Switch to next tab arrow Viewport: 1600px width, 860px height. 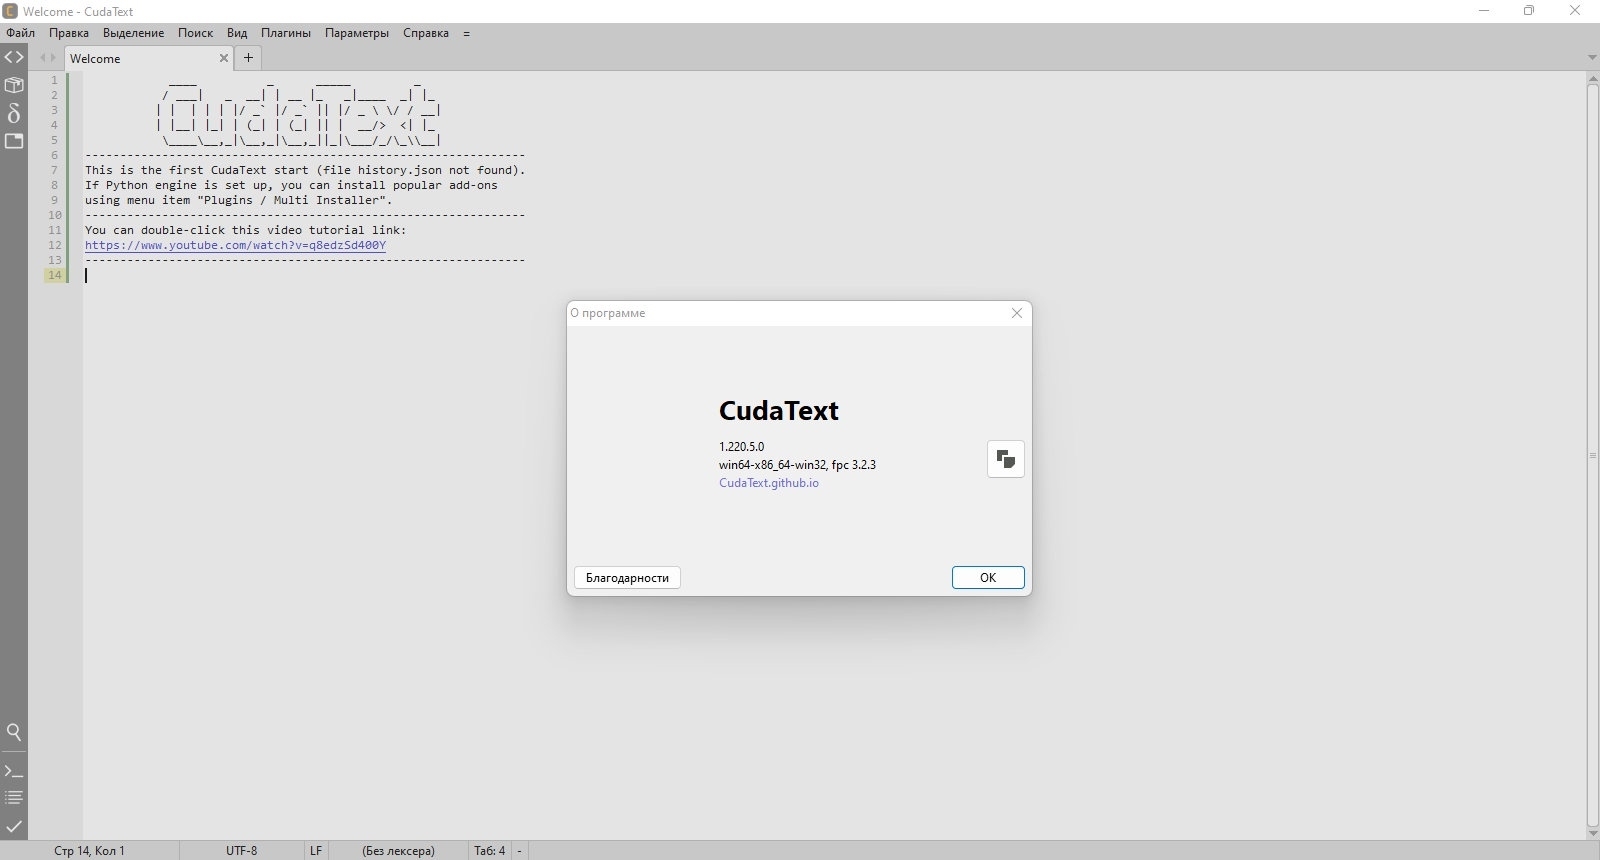tap(53, 58)
